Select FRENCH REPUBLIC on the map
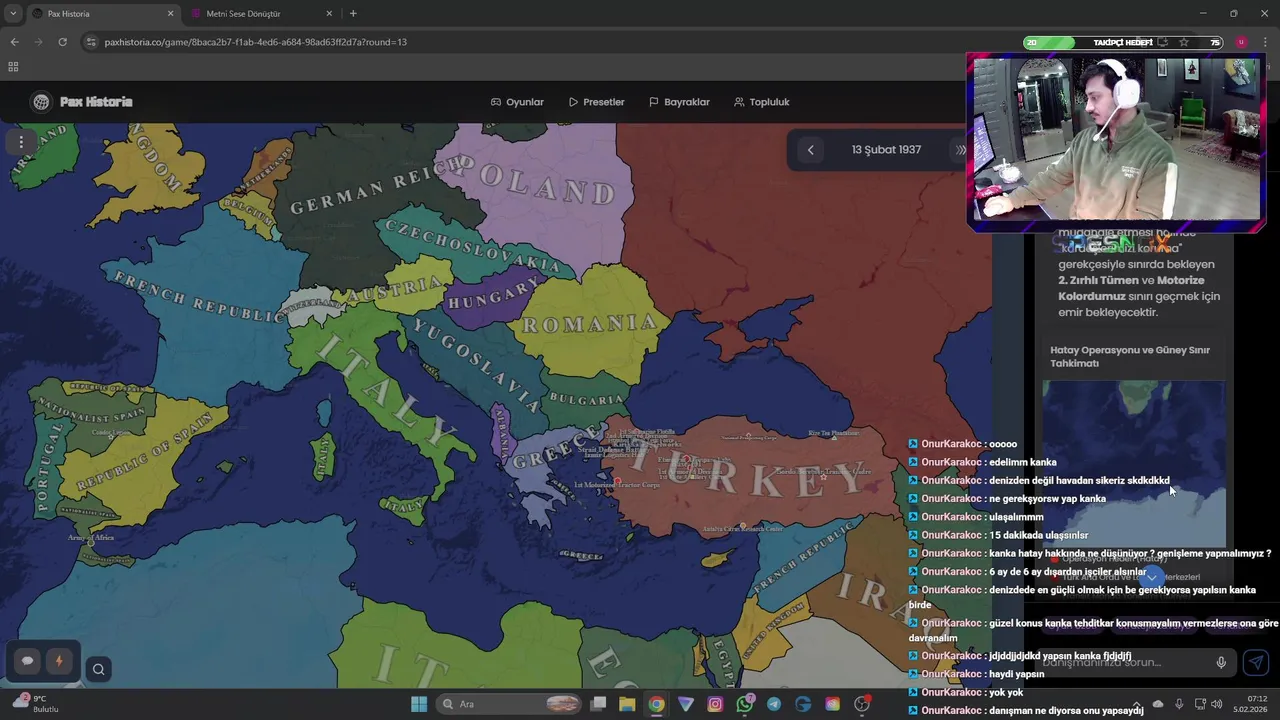 click(x=200, y=296)
